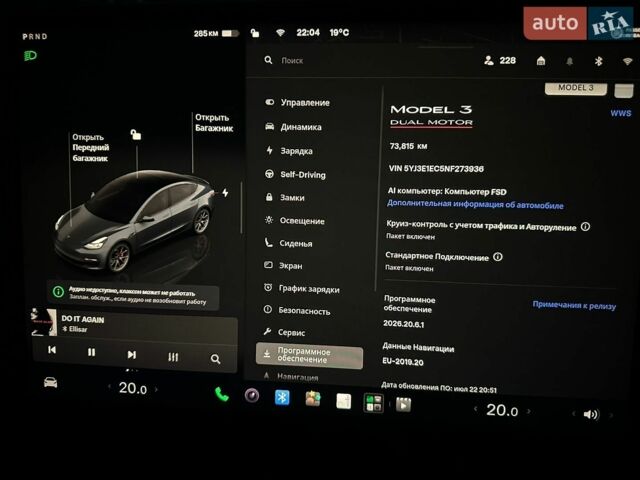Tap the 19°C outside temperature
Image resolution: width=640 pixels, height=480 pixels.
339,33
